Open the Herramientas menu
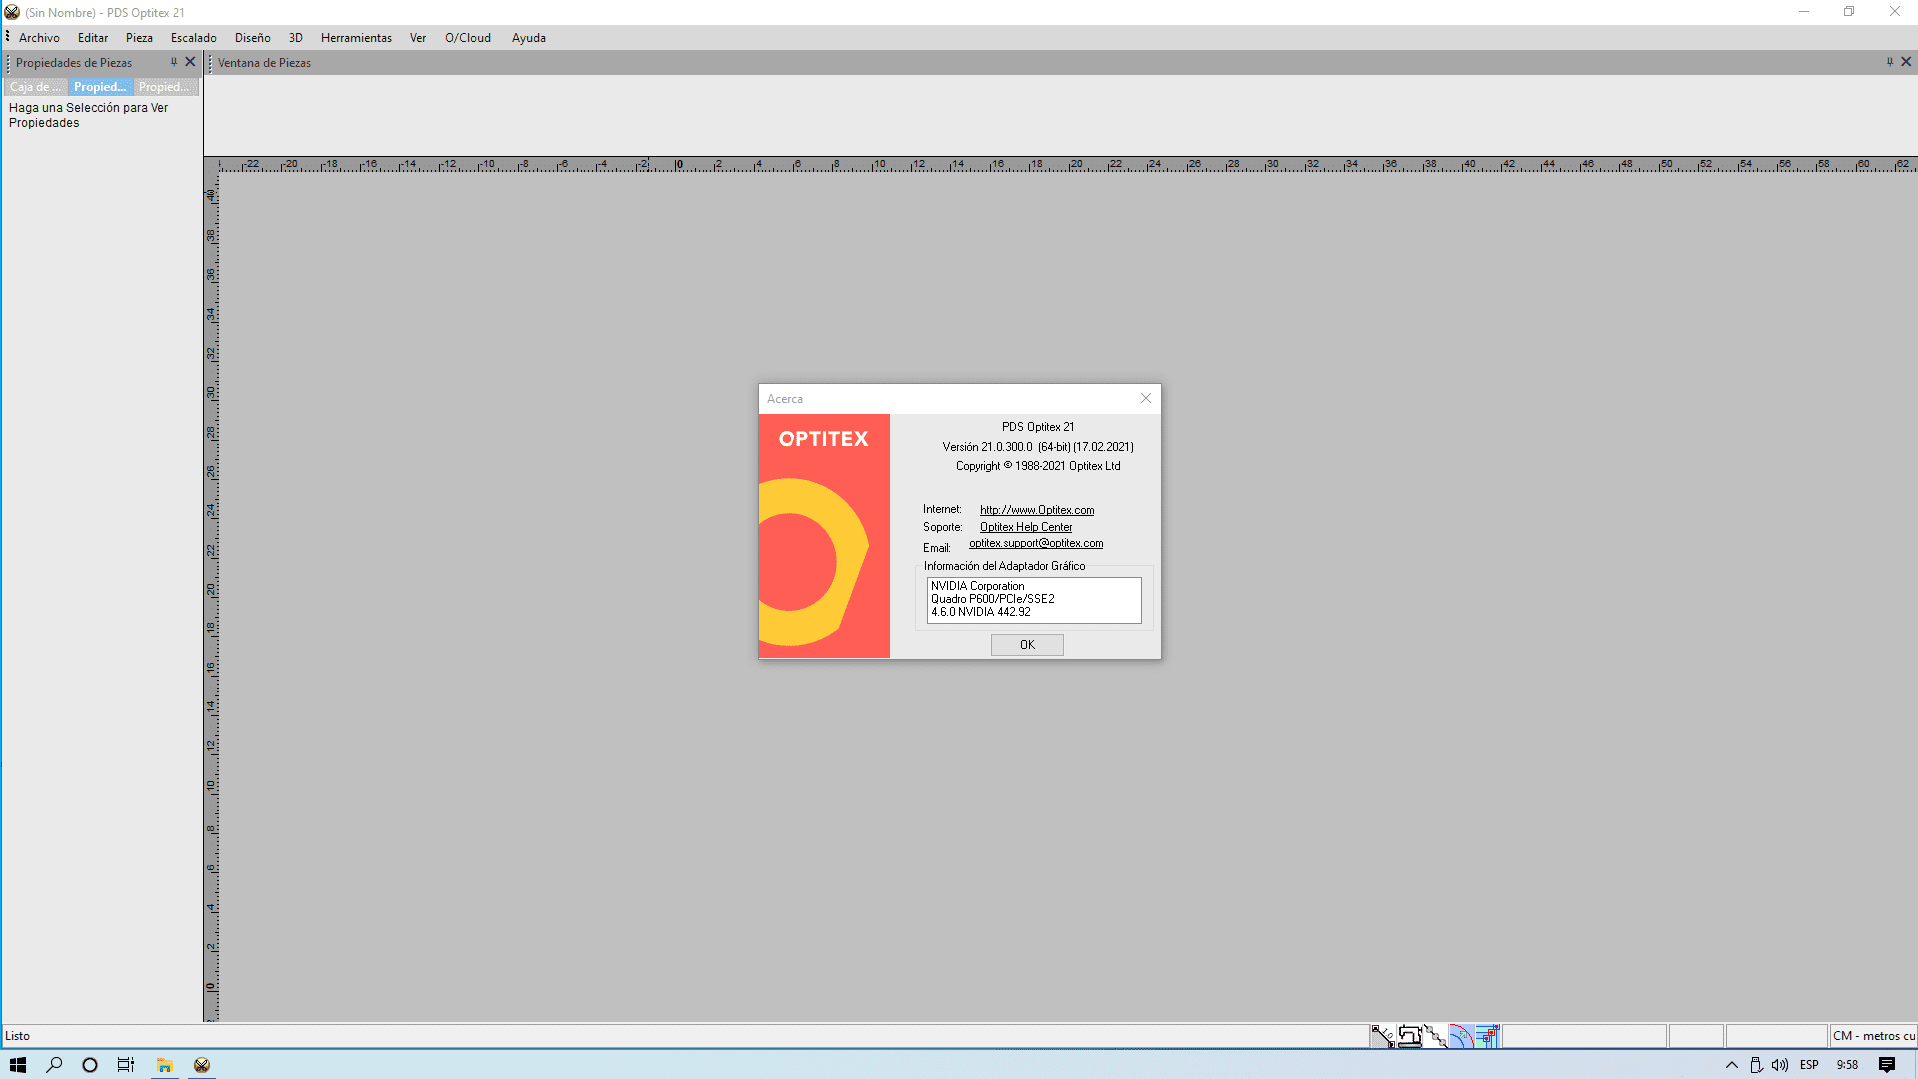 356,38
